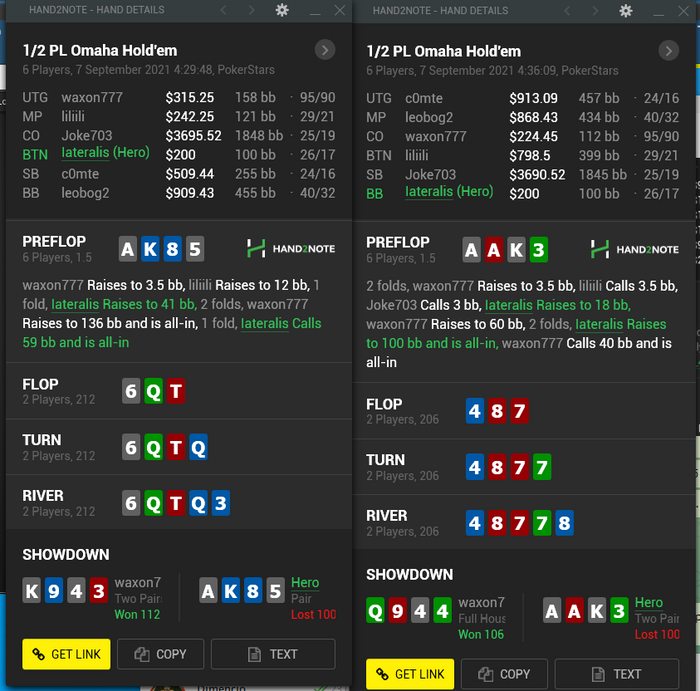Click the green 7 card on the right turn row
Screen dimensions: 700x691
[x=542, y=467]
